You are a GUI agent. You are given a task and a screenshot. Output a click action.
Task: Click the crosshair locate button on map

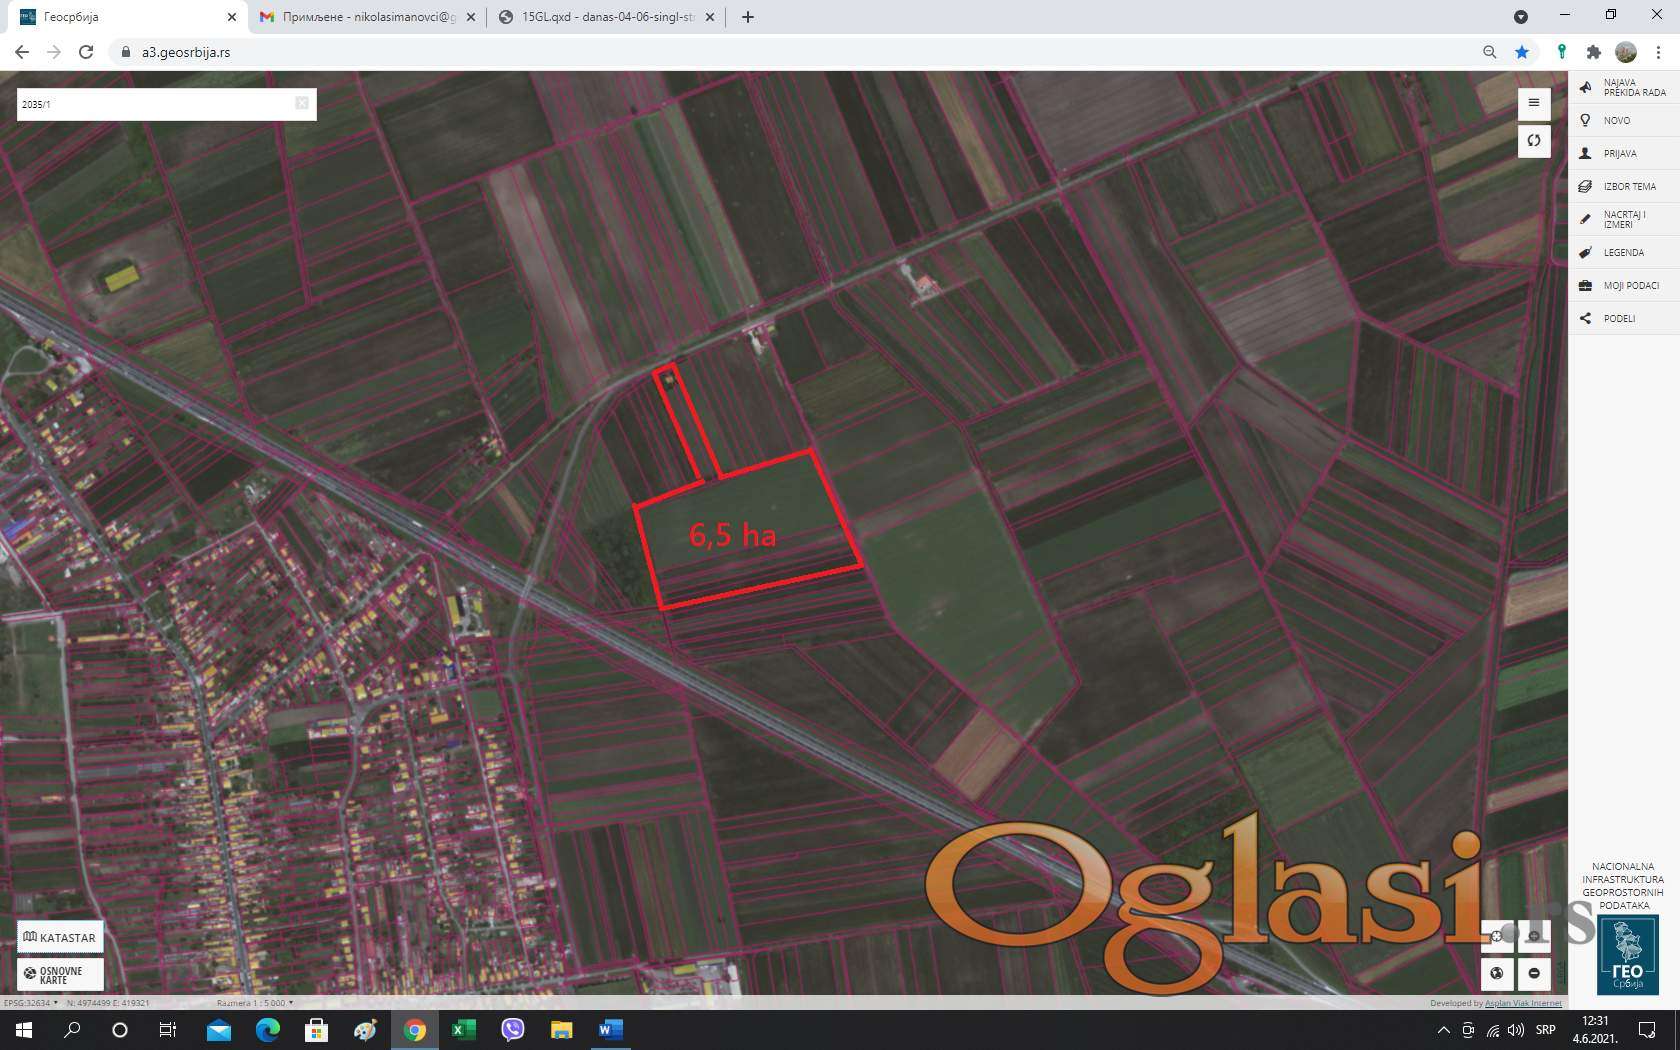point(1496,937)
